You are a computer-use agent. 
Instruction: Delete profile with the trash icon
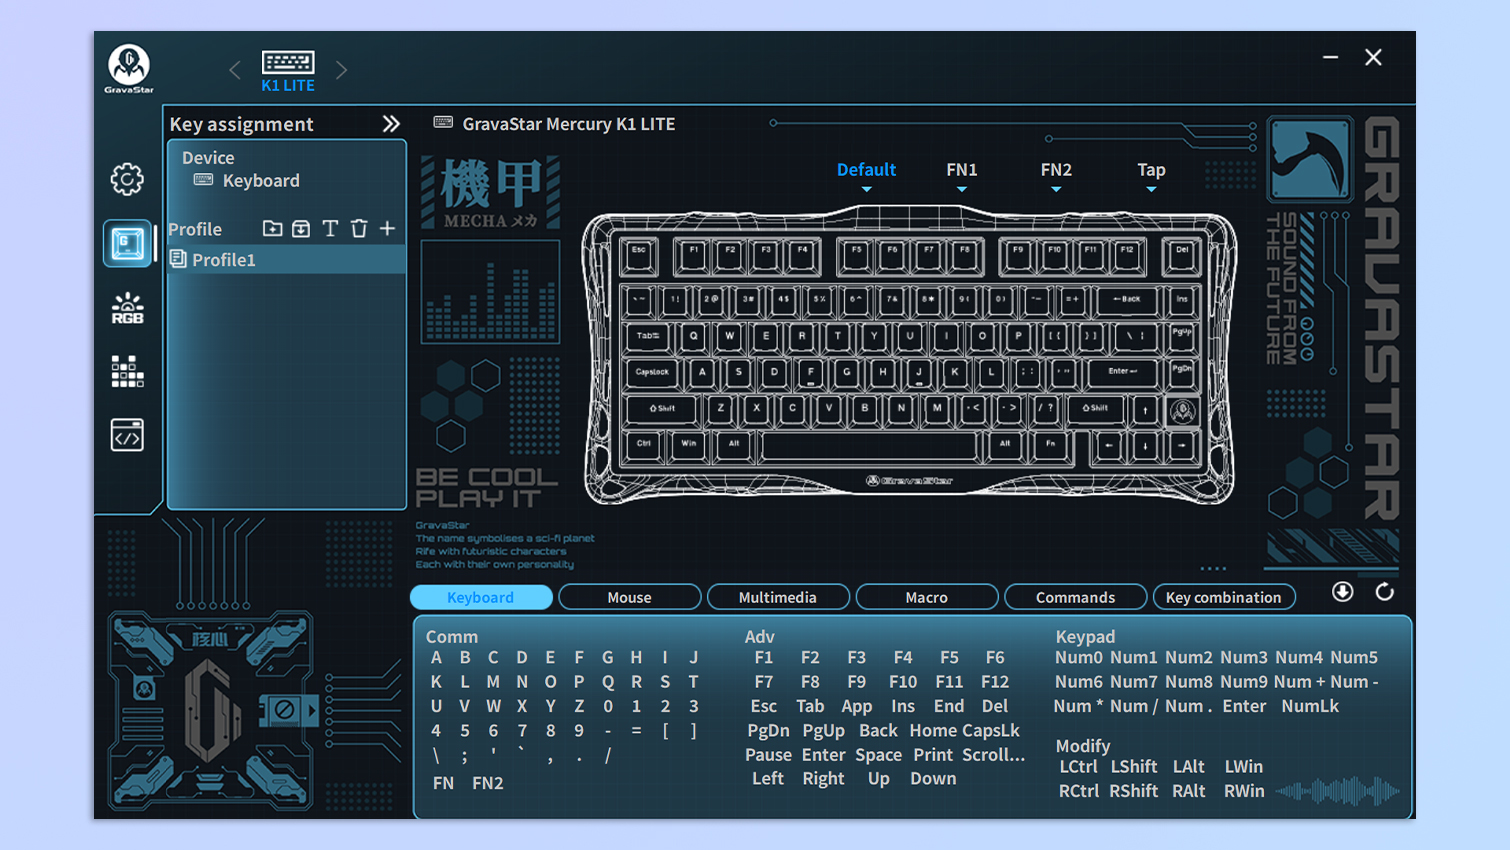coord(359,229)
